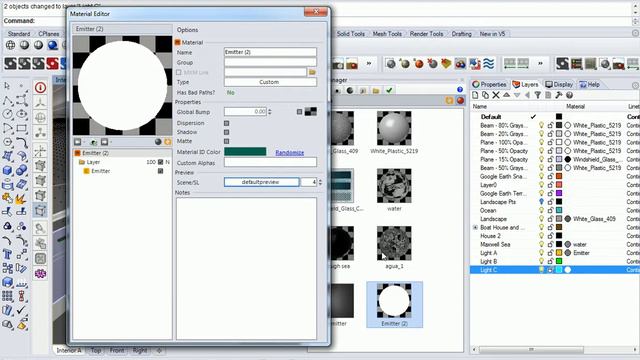Toggle lock icon for Landscape layer
640x360 pixels.
click(x=550, y=219)
